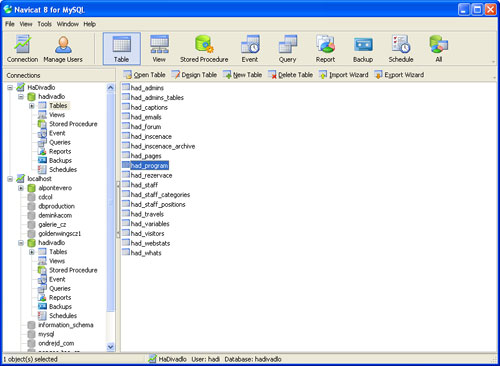Click the panel splitter collapse handle
The height and width of the screenshot is (366, 500).
[118, 209]
